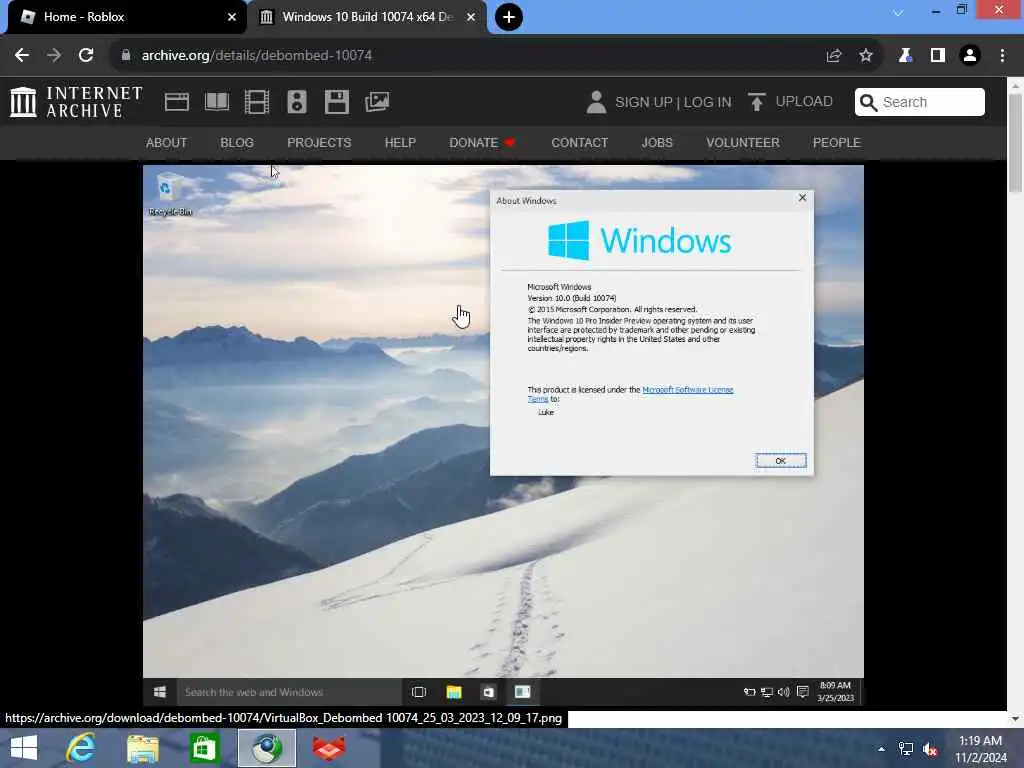Open the Software floppy disk icon
Viewport: 1024px width, 768px height.
pos(337,102)
